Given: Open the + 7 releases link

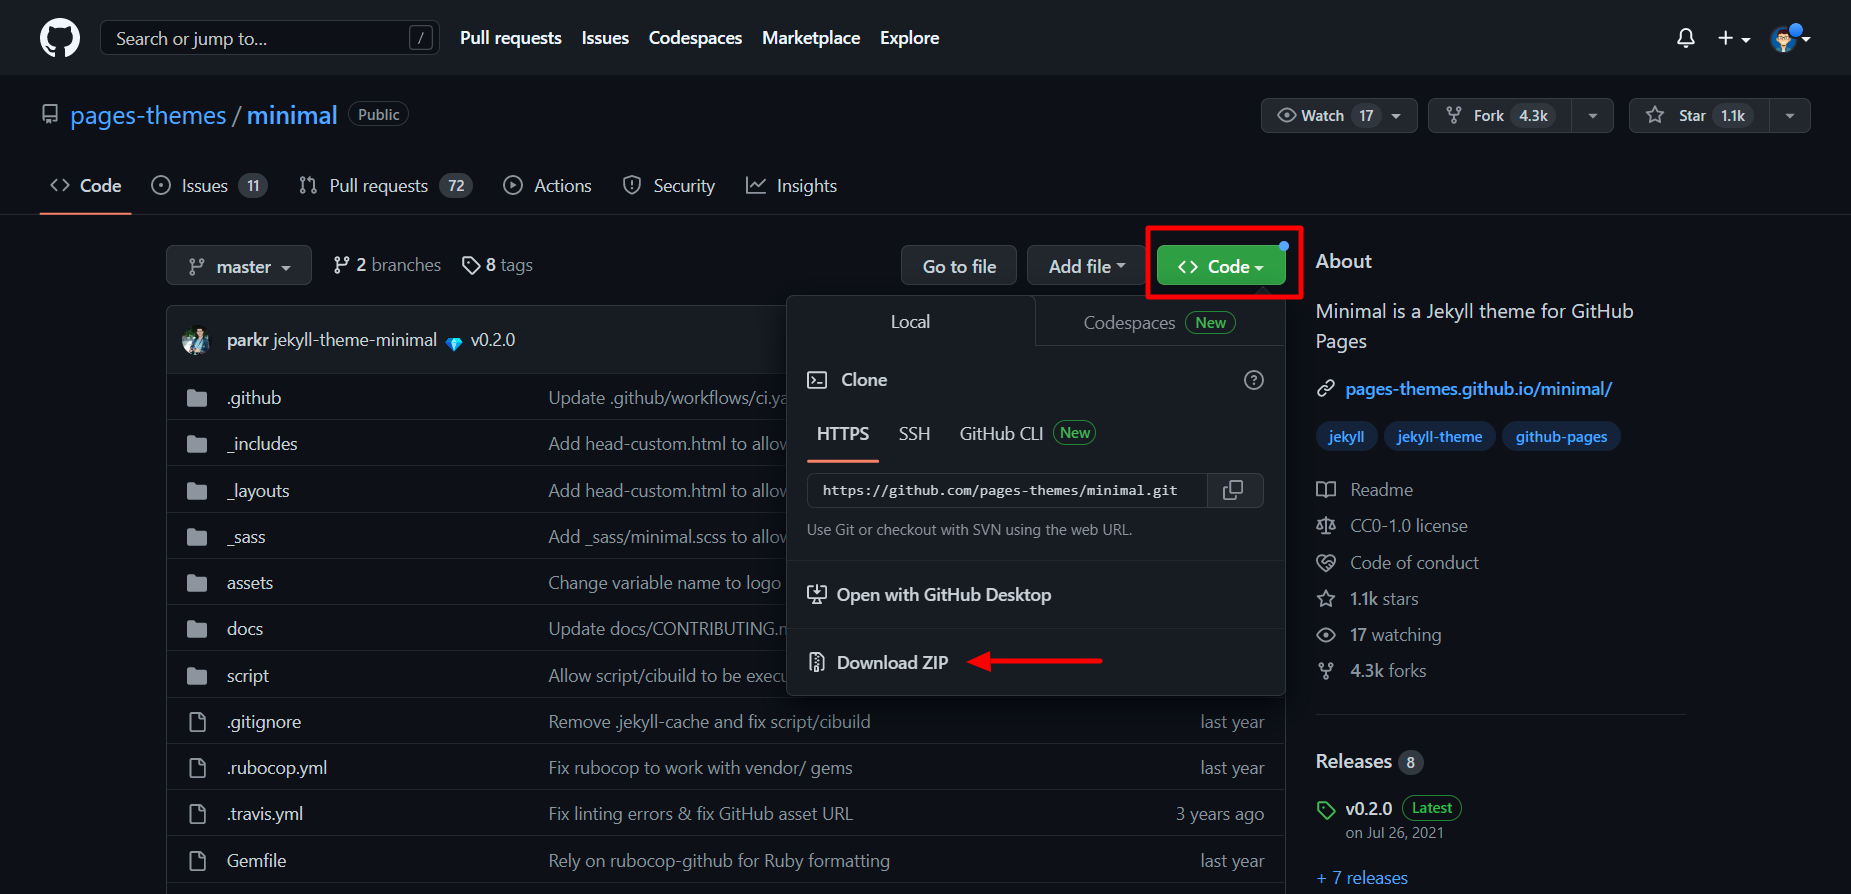Looking at the screenshot, I should [1362, 878].
